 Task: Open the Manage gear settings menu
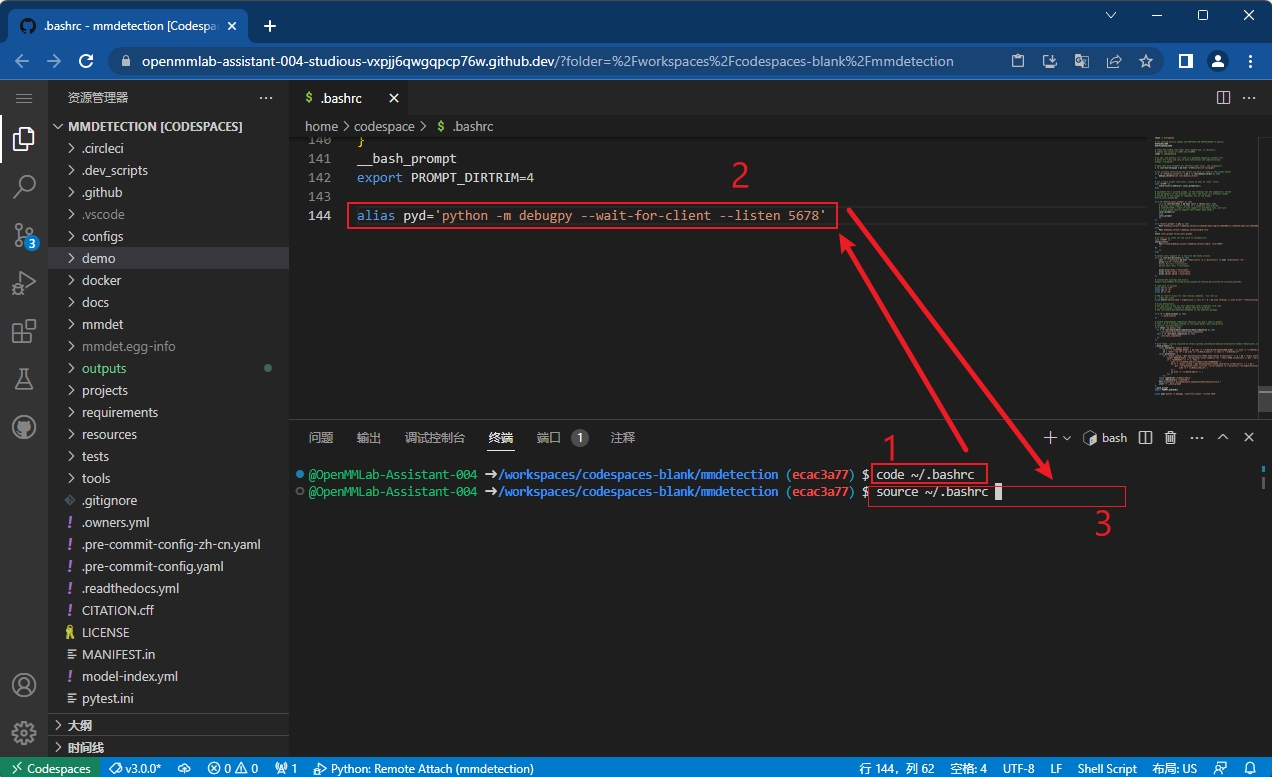point(24,733)
